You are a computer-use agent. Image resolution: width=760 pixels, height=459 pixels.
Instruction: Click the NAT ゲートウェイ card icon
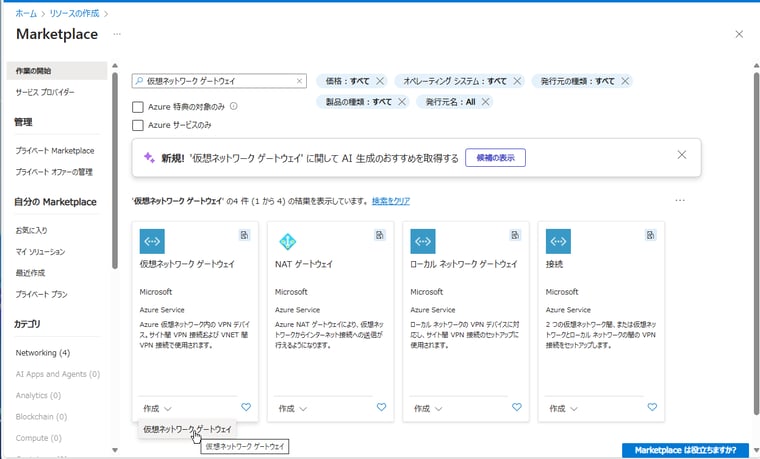pos(287,241)
